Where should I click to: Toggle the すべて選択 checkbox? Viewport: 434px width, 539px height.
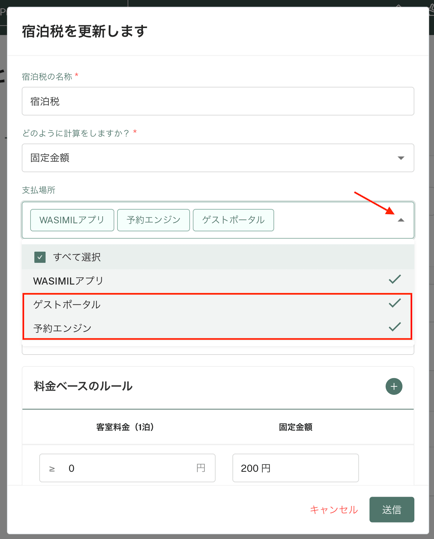(x=40, y=257)
